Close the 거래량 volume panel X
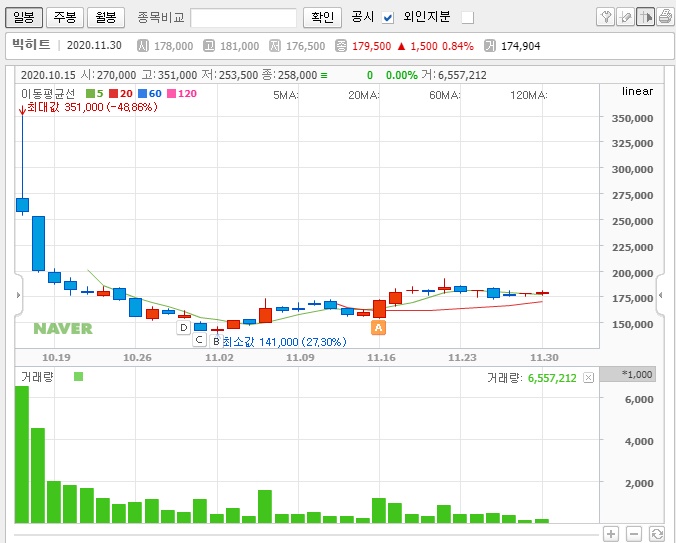Viewport: 676px width, 543px height. pyautogui.click(x=588, y=378)
